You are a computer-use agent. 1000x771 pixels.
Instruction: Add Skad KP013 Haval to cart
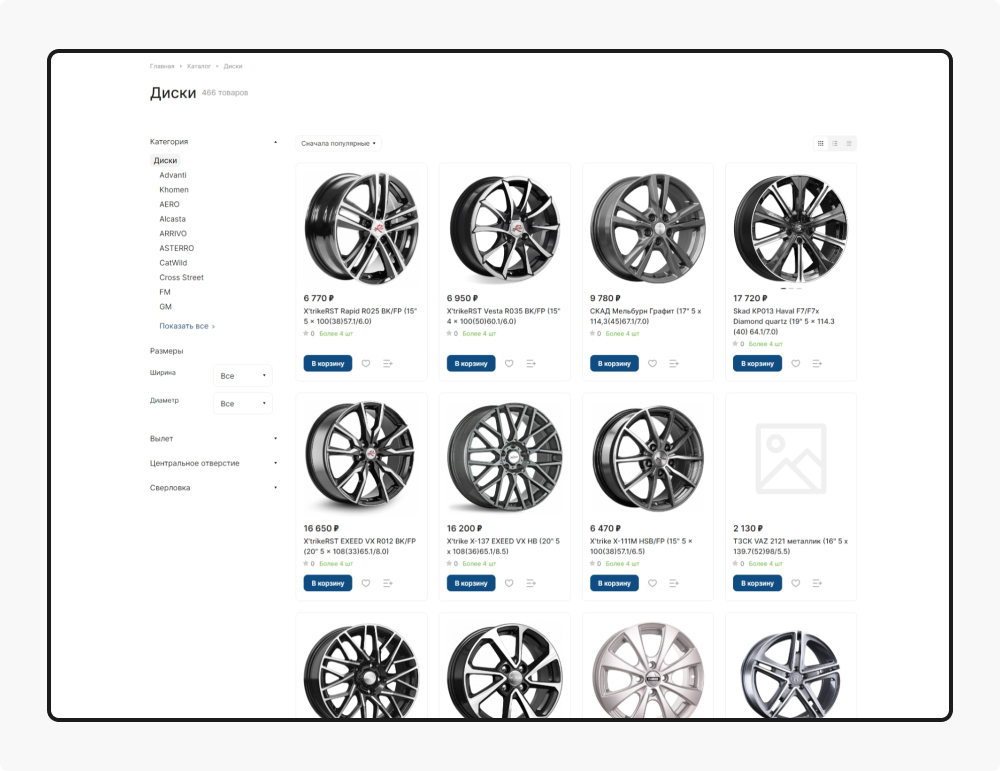pyautogui.click(x=757, y=363)
